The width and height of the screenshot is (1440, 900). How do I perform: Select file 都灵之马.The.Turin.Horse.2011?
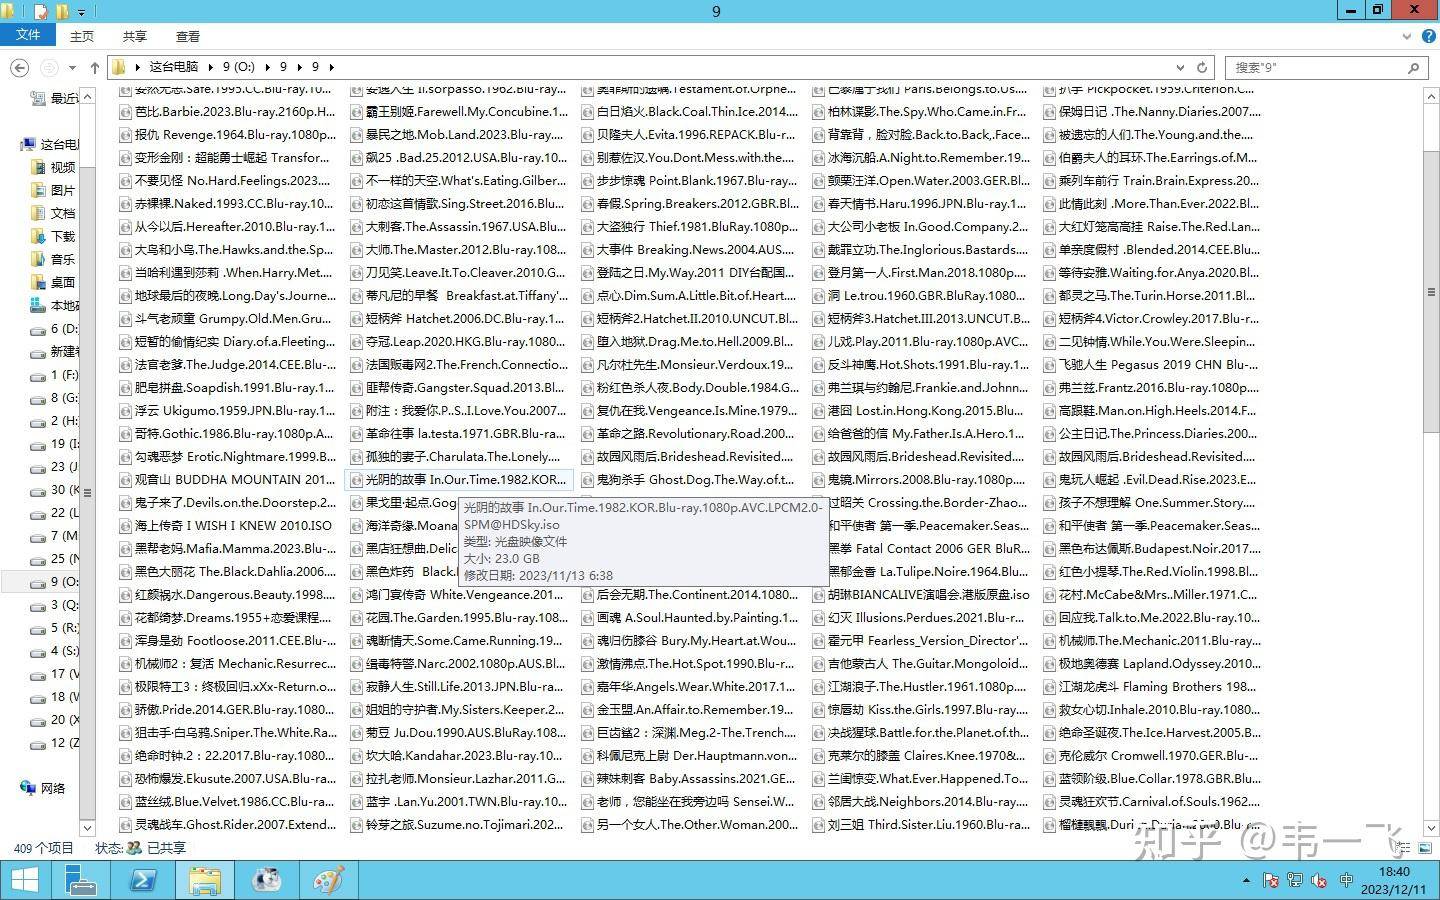pos(1151,296)
